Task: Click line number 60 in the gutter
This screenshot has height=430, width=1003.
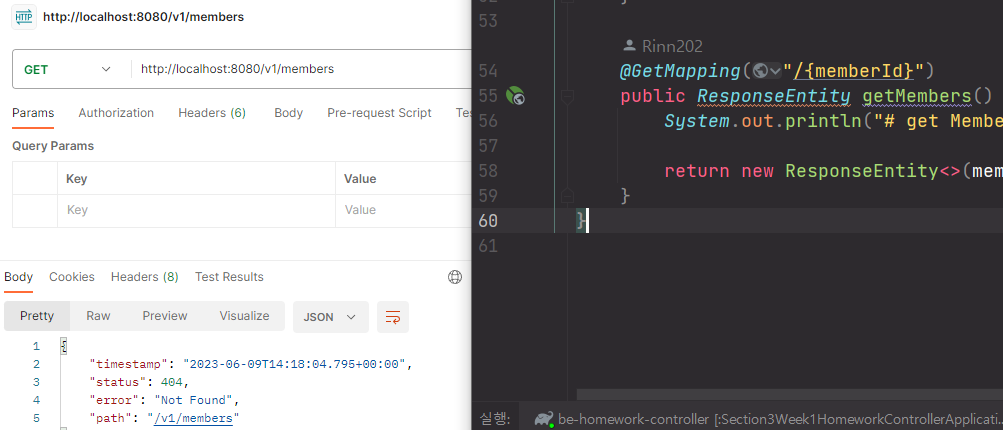Action: 487,221
